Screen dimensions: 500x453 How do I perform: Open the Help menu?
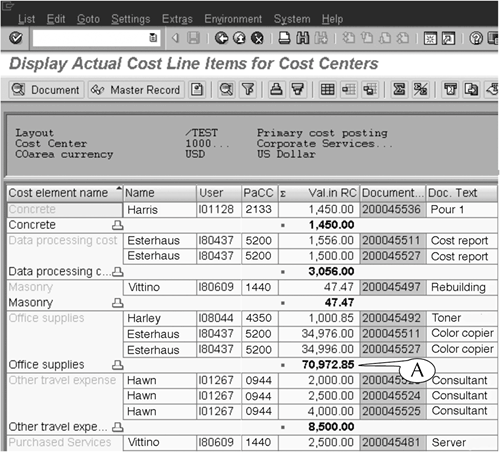pos(332,19)
